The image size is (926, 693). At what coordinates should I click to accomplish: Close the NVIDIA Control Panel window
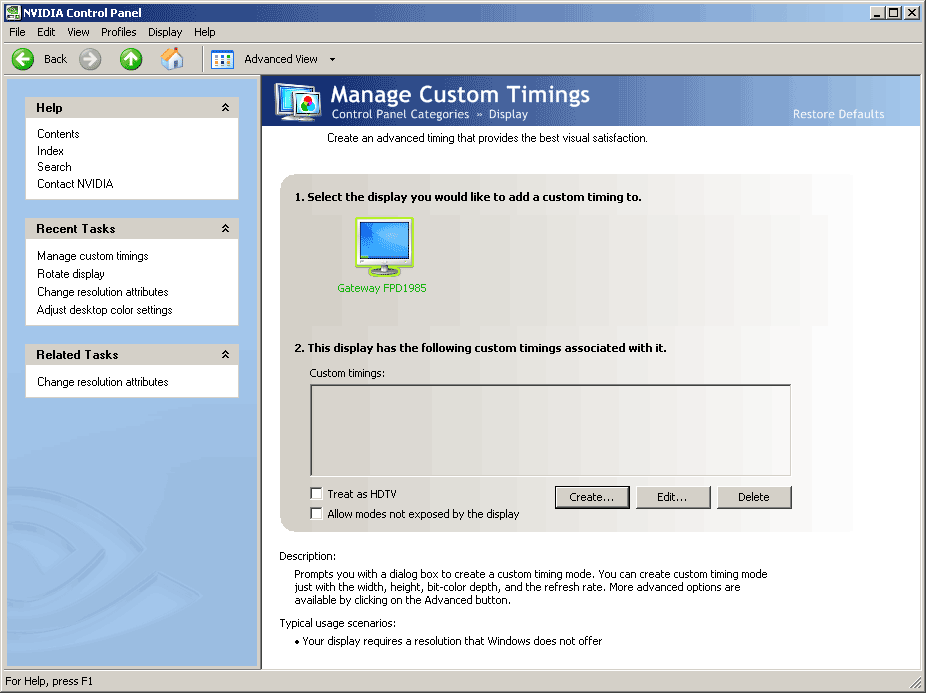coord(912,12)
